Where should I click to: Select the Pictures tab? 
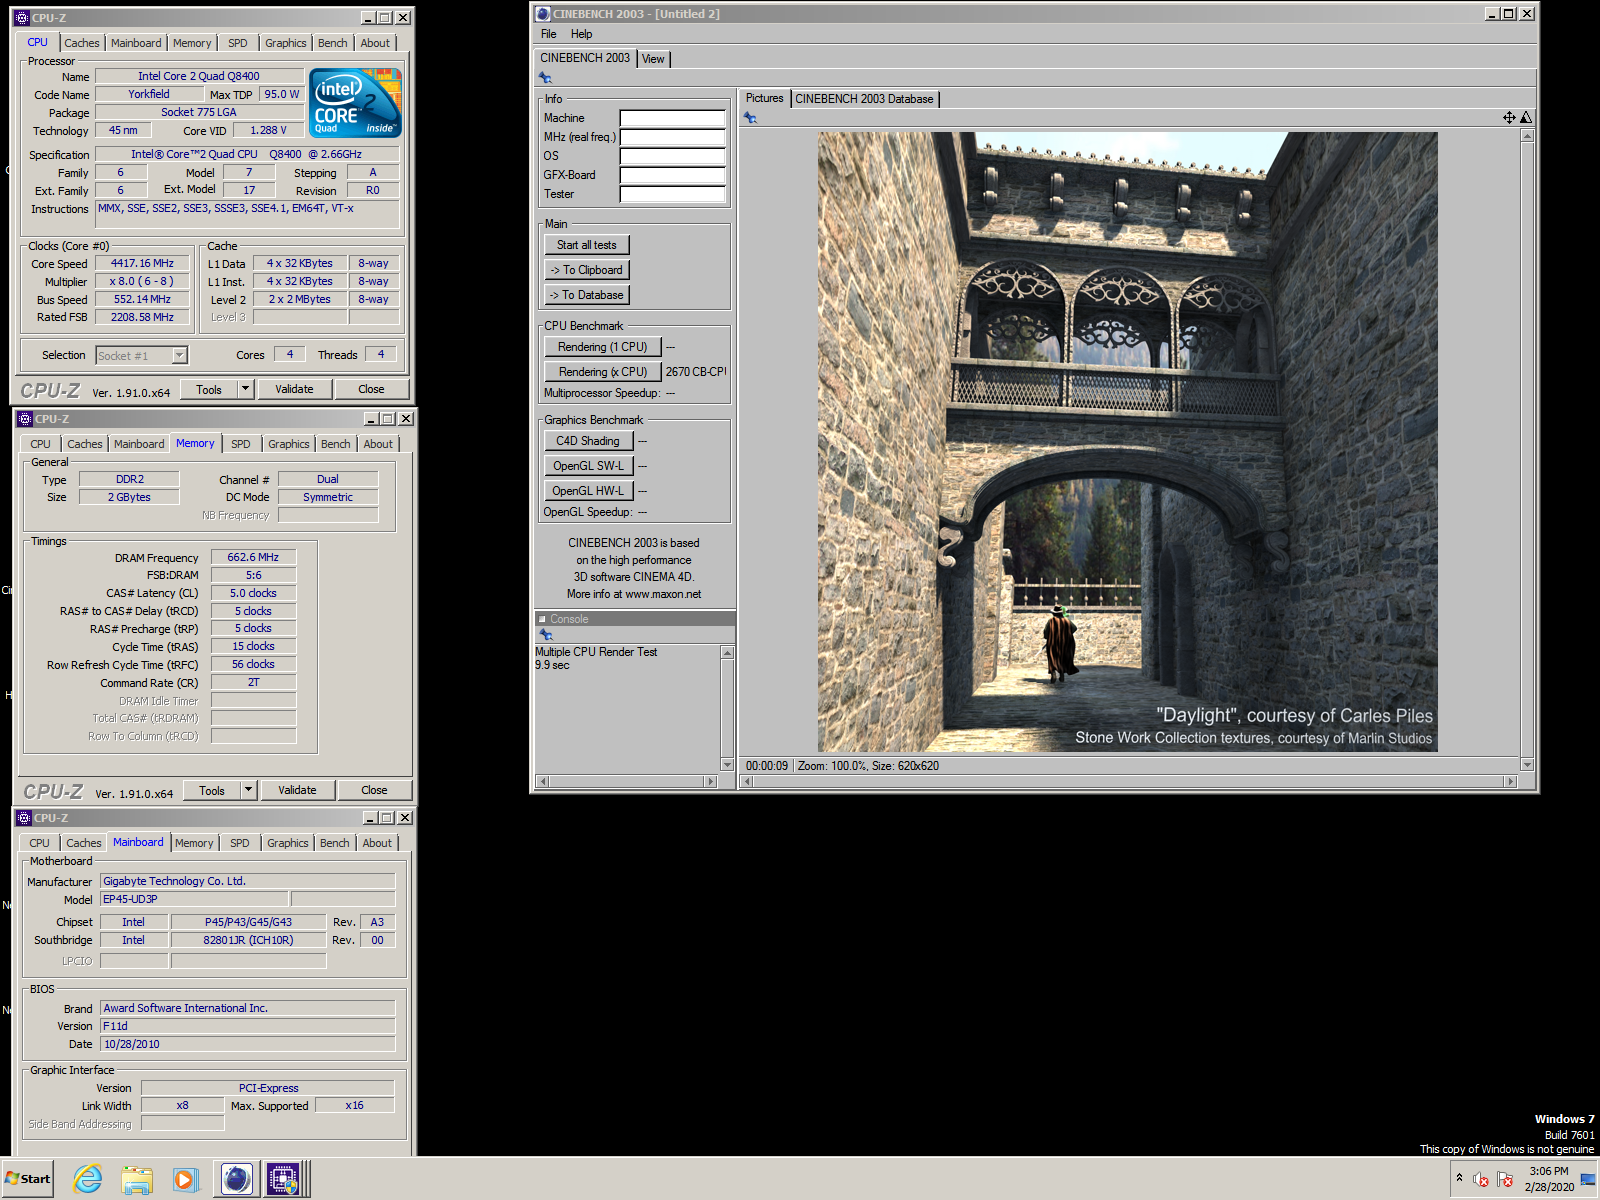point(764,98)
